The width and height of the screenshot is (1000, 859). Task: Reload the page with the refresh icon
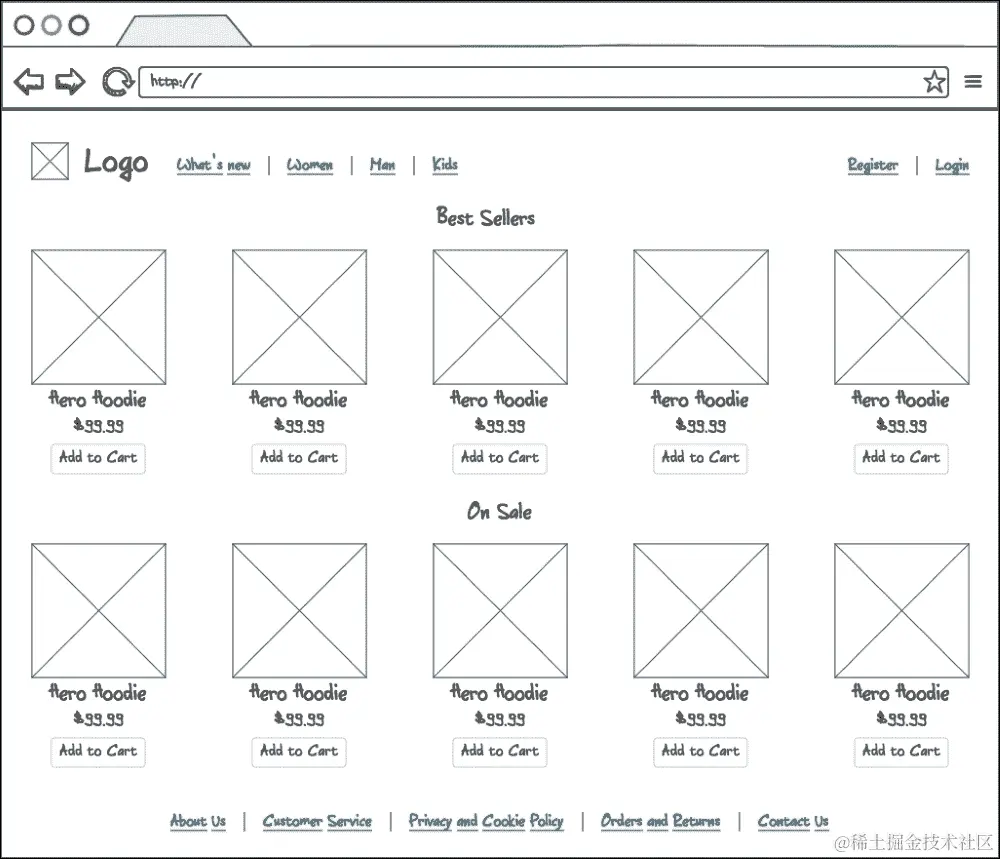pyautogui.click(x=117, y=82)
